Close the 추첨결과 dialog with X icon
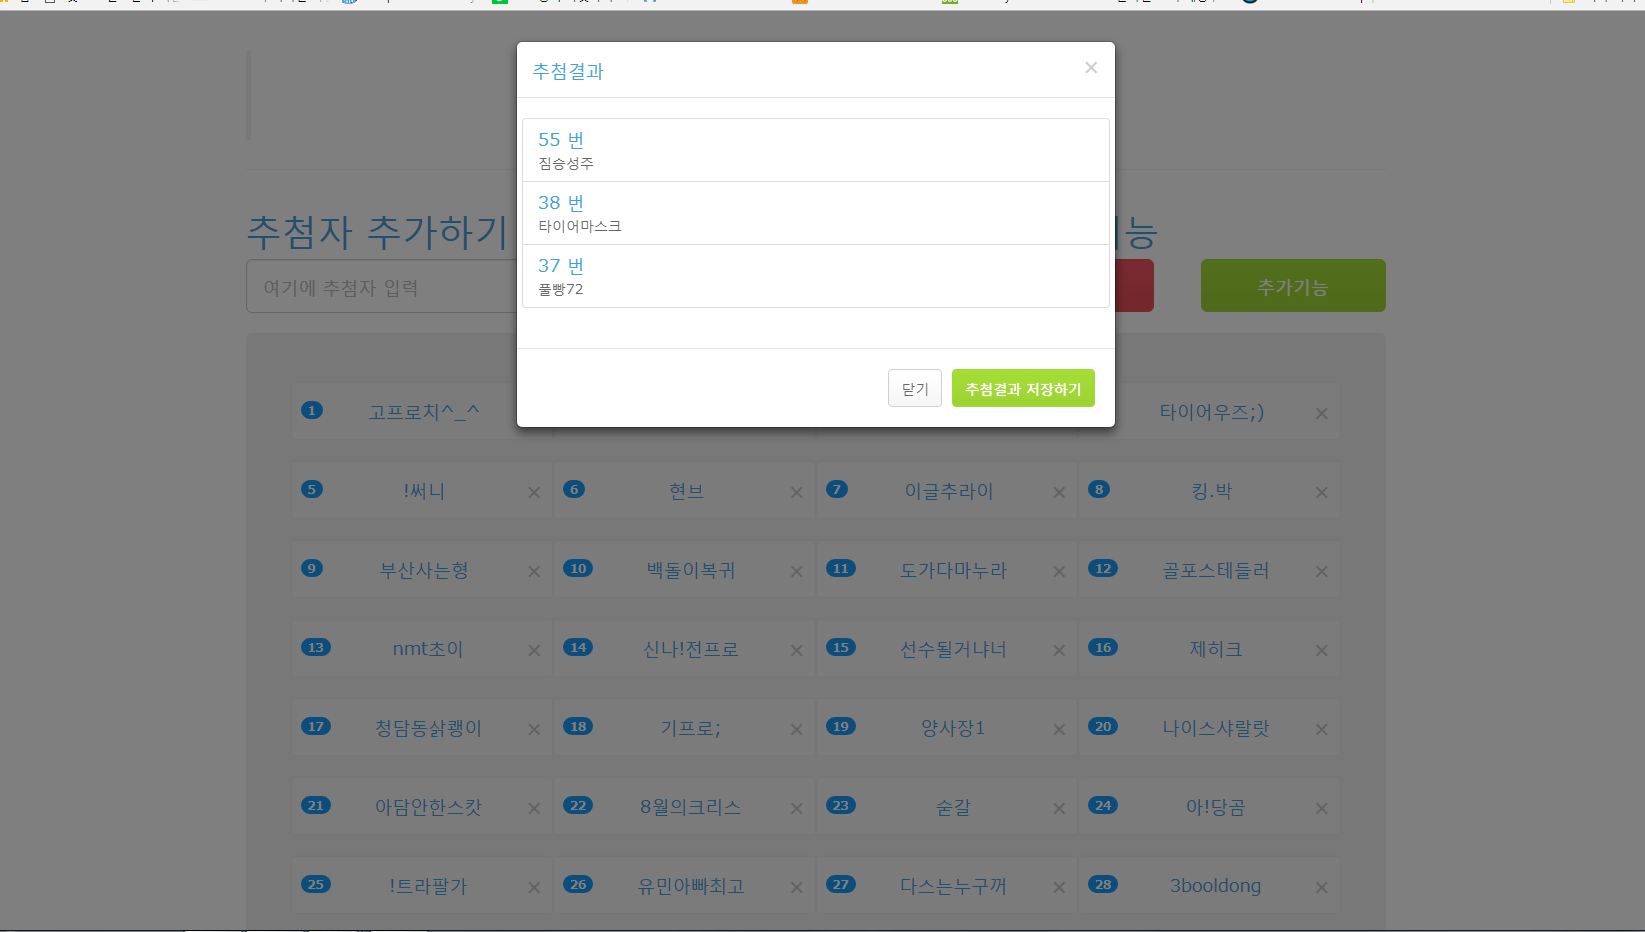The image size is (1645, 932). pos(1091,68)
